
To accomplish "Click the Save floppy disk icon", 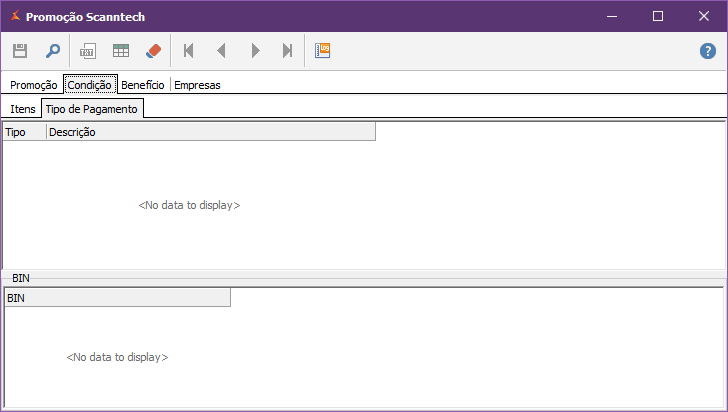I will coord(20,51).
